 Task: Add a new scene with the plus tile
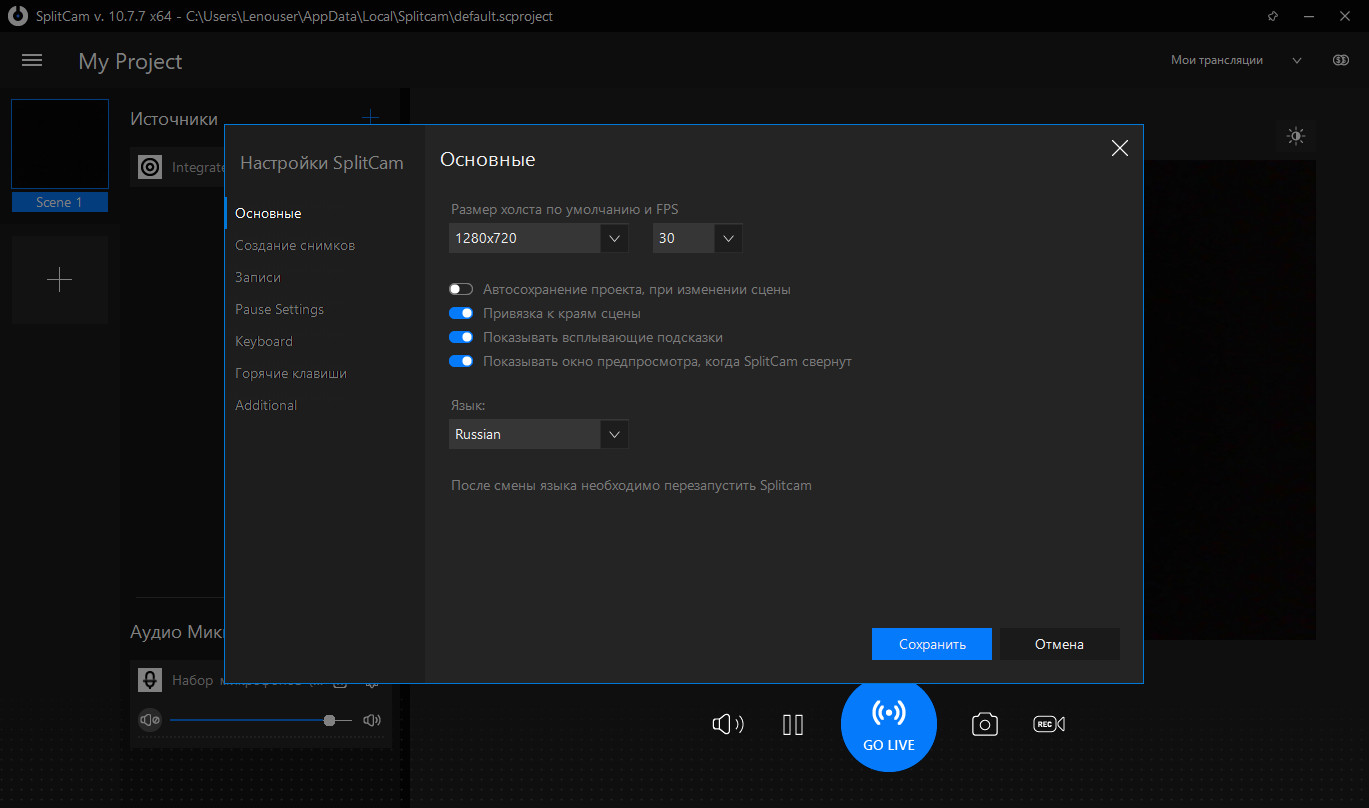pos(60,280)
